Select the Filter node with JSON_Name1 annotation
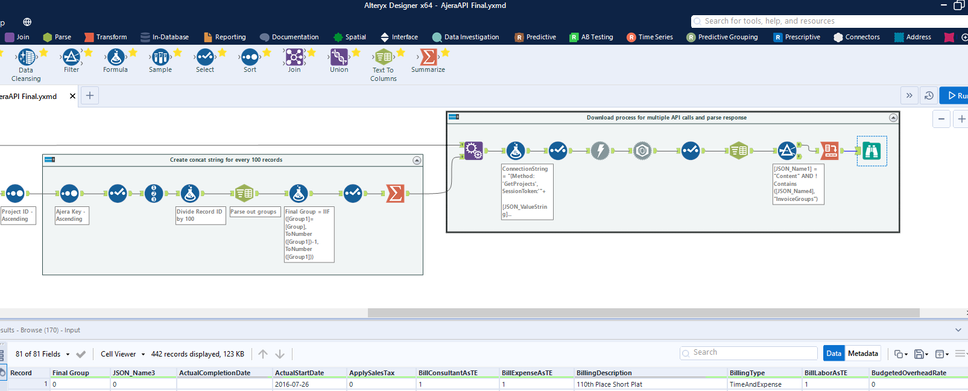This screenshot has width=968, height=391. (786, 151)
